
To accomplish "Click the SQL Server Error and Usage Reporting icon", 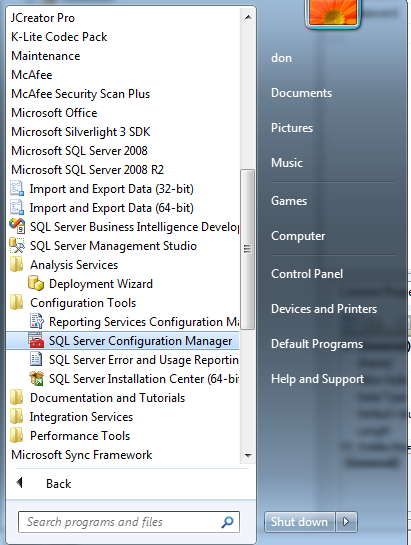I will click(x=36, y=359).
